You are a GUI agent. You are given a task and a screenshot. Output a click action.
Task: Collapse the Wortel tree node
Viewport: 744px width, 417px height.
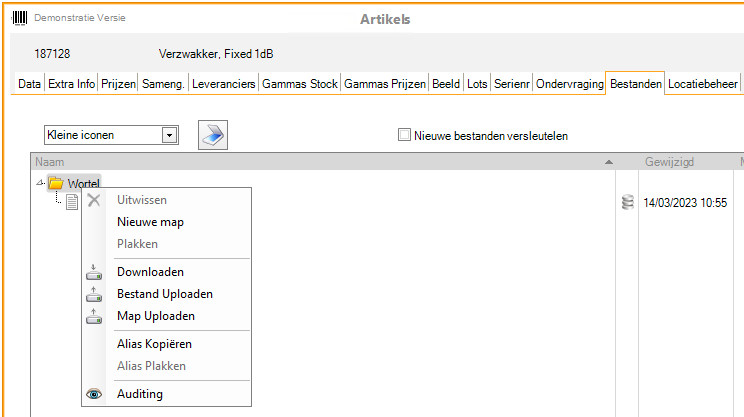point(39,183)
